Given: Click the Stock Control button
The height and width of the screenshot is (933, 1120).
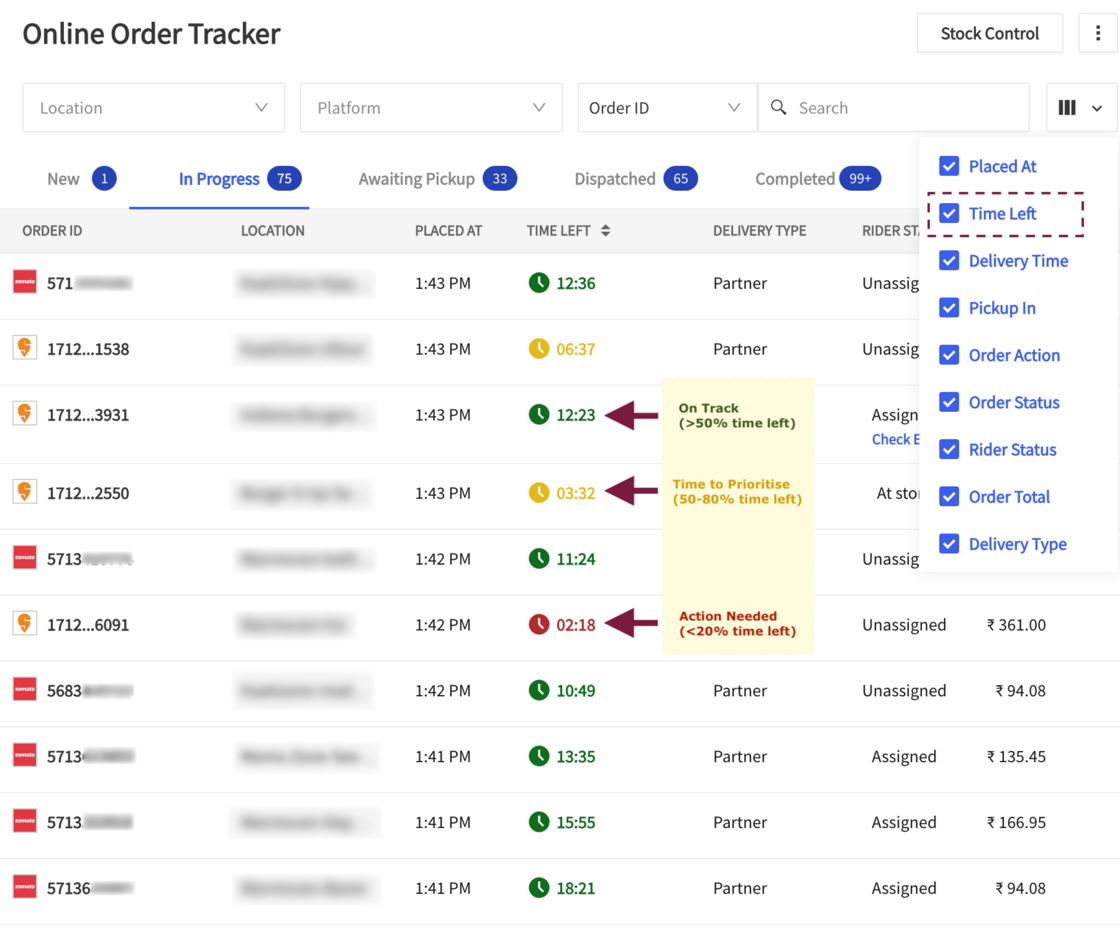Looking at the screenshot, I should pos(989,34).
